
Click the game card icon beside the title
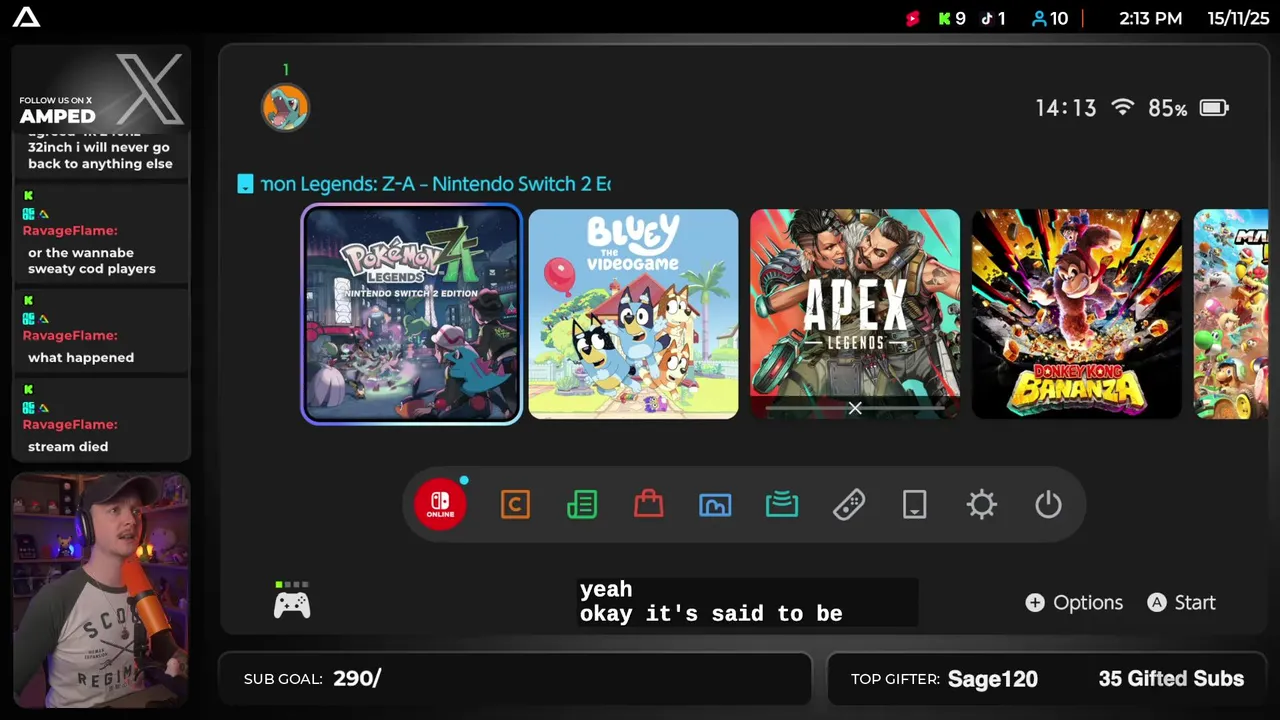(245, 184)
